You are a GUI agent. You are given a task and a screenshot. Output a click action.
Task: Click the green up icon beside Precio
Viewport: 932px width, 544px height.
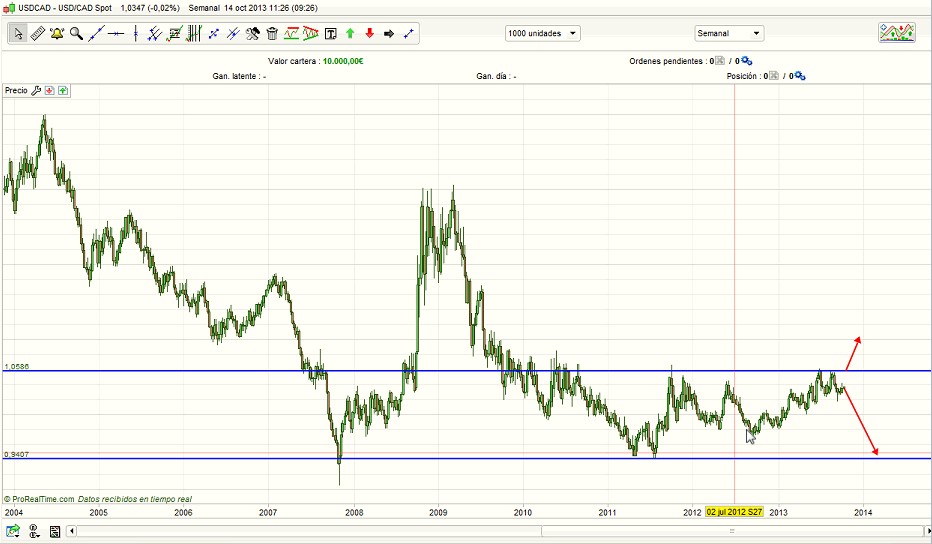[63, 90]
